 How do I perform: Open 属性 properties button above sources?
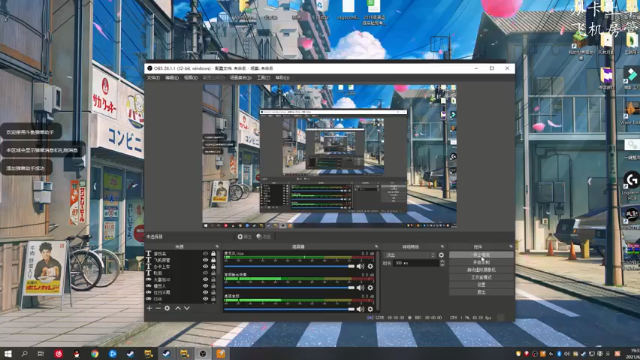tap(244, 237)
